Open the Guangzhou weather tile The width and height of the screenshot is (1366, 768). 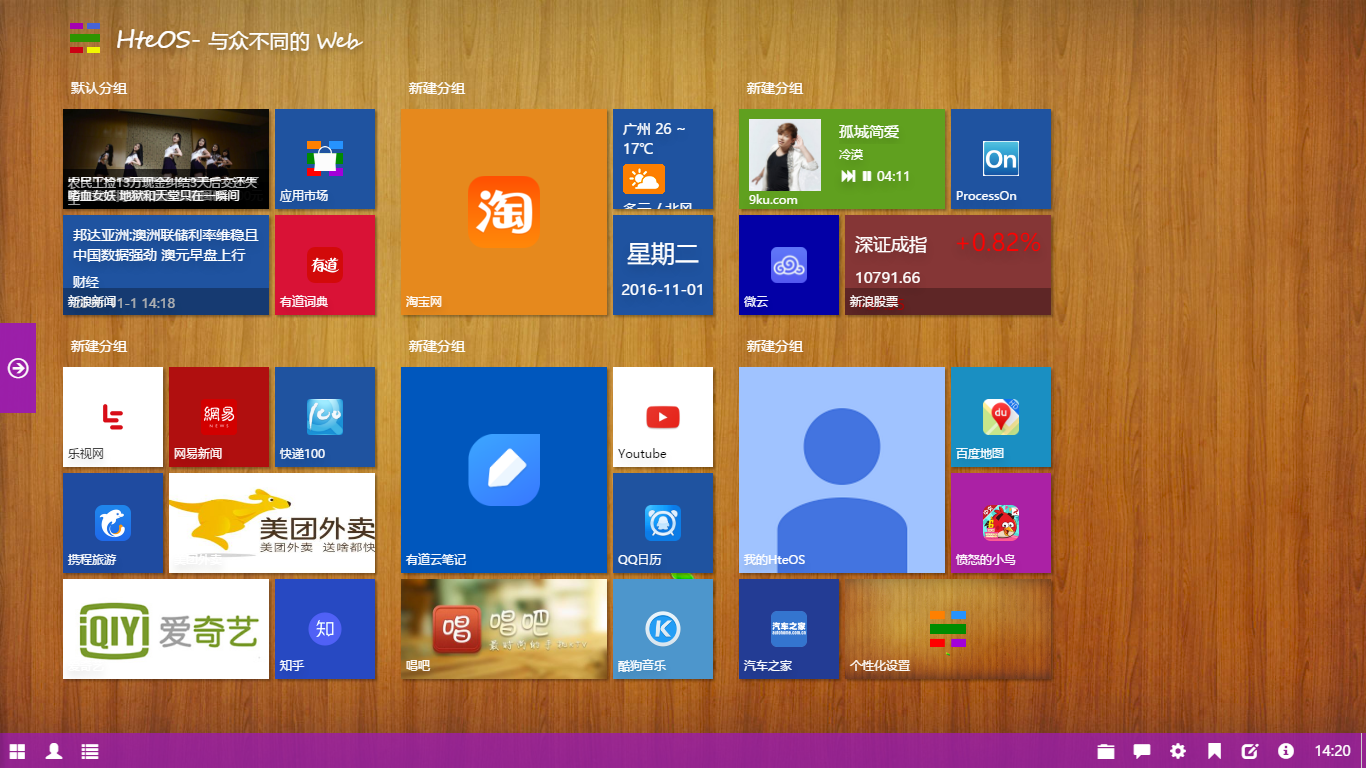tap(663, 159)
